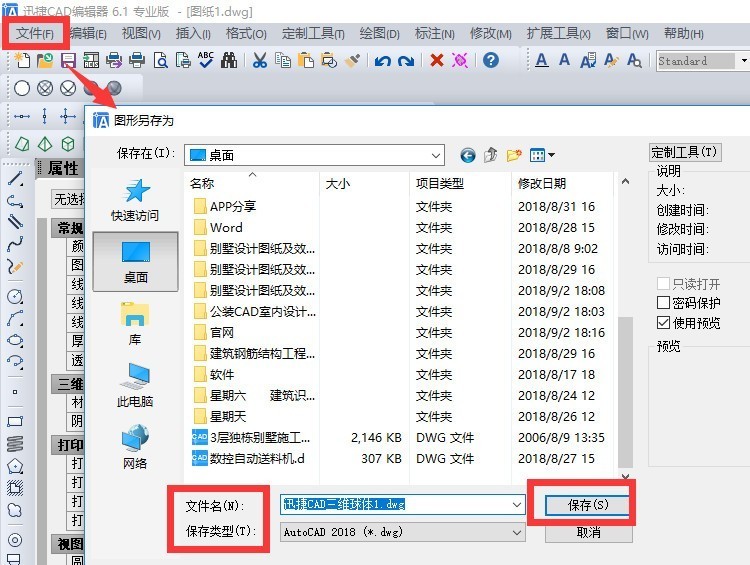This screenshot has height=565, width=750.
Task: Click the New drawing icon in toolbar
Action: 22,61
